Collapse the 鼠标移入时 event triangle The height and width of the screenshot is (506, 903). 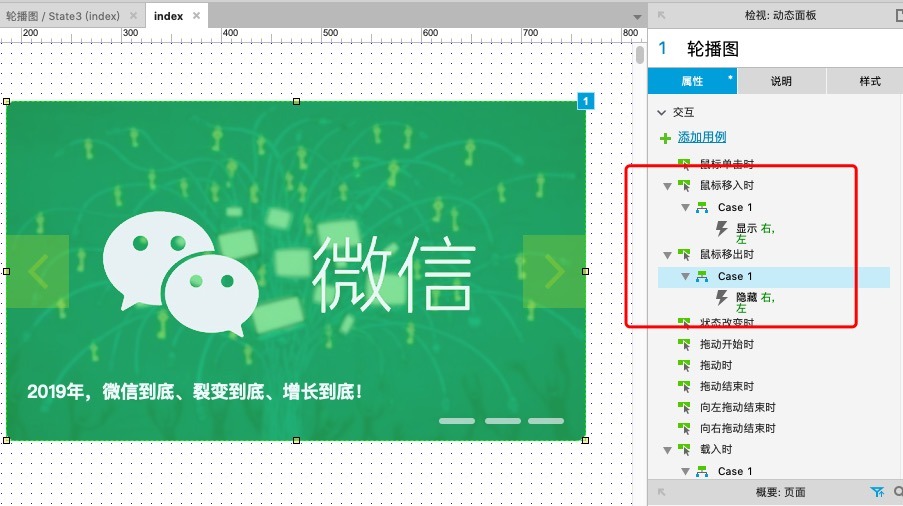pos(667,186)
